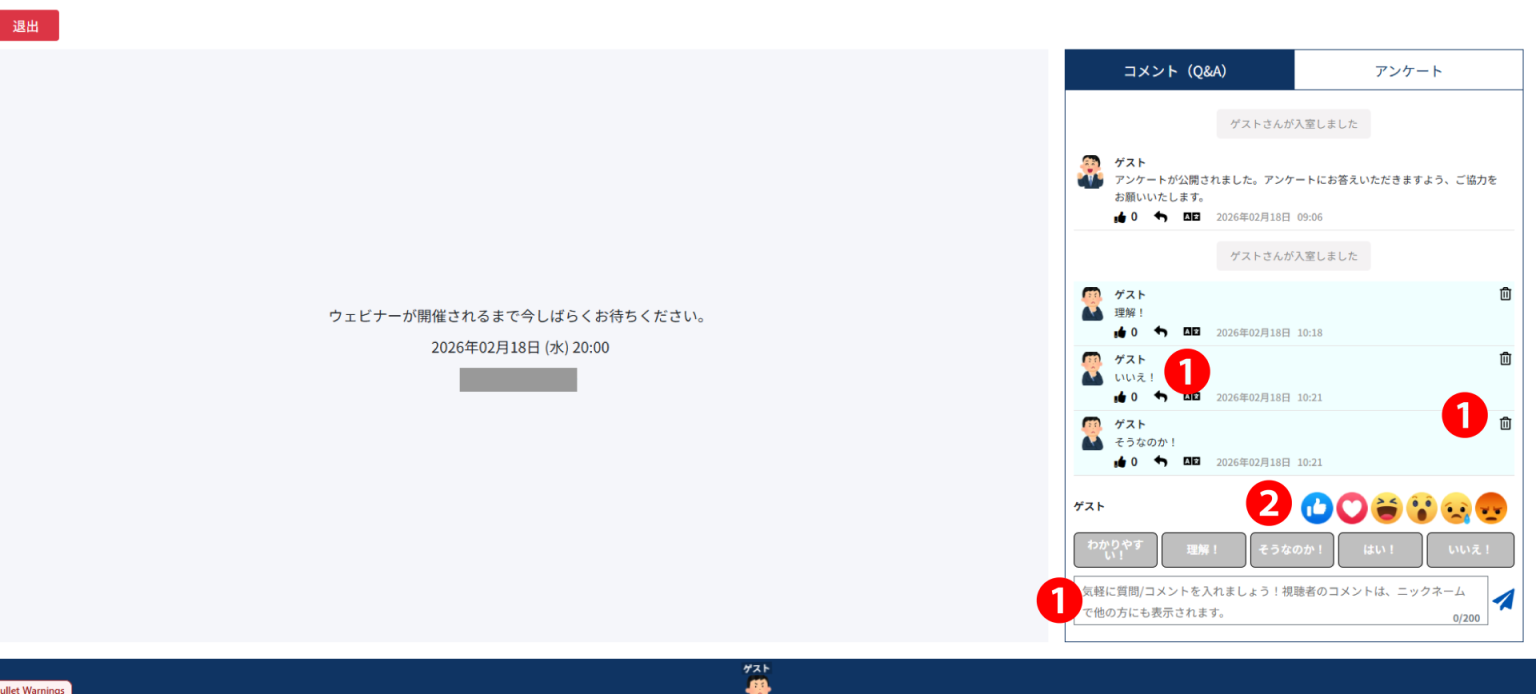Image resolution: width=1536 pixels, height=694 pixels.
Task: Send the red heart reaction
Action: [1352, 508]
